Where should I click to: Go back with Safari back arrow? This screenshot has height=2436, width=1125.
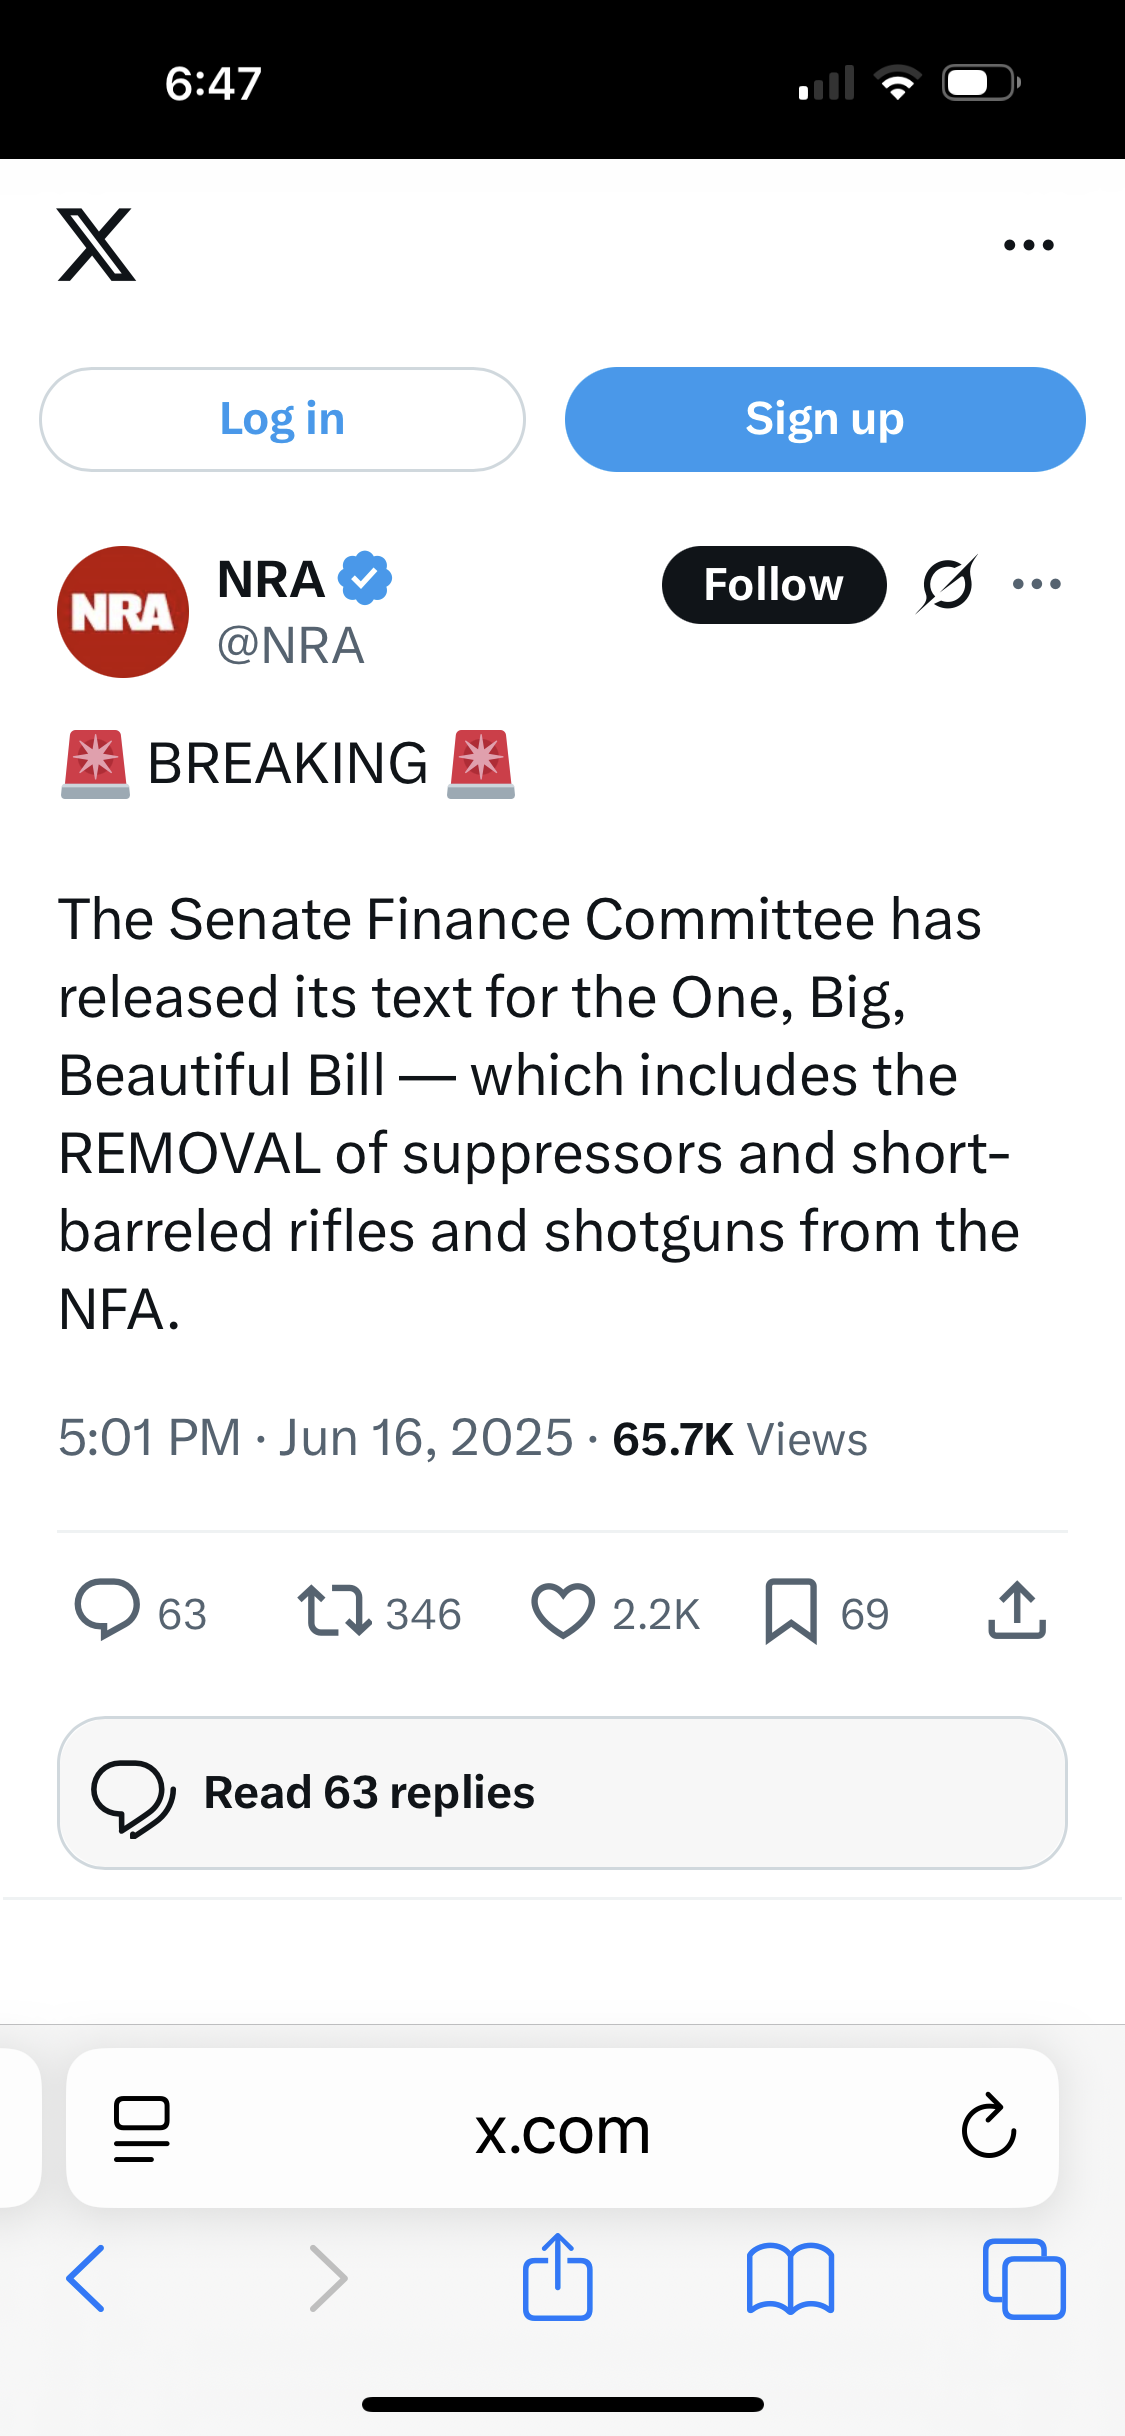click(86, 2278)
